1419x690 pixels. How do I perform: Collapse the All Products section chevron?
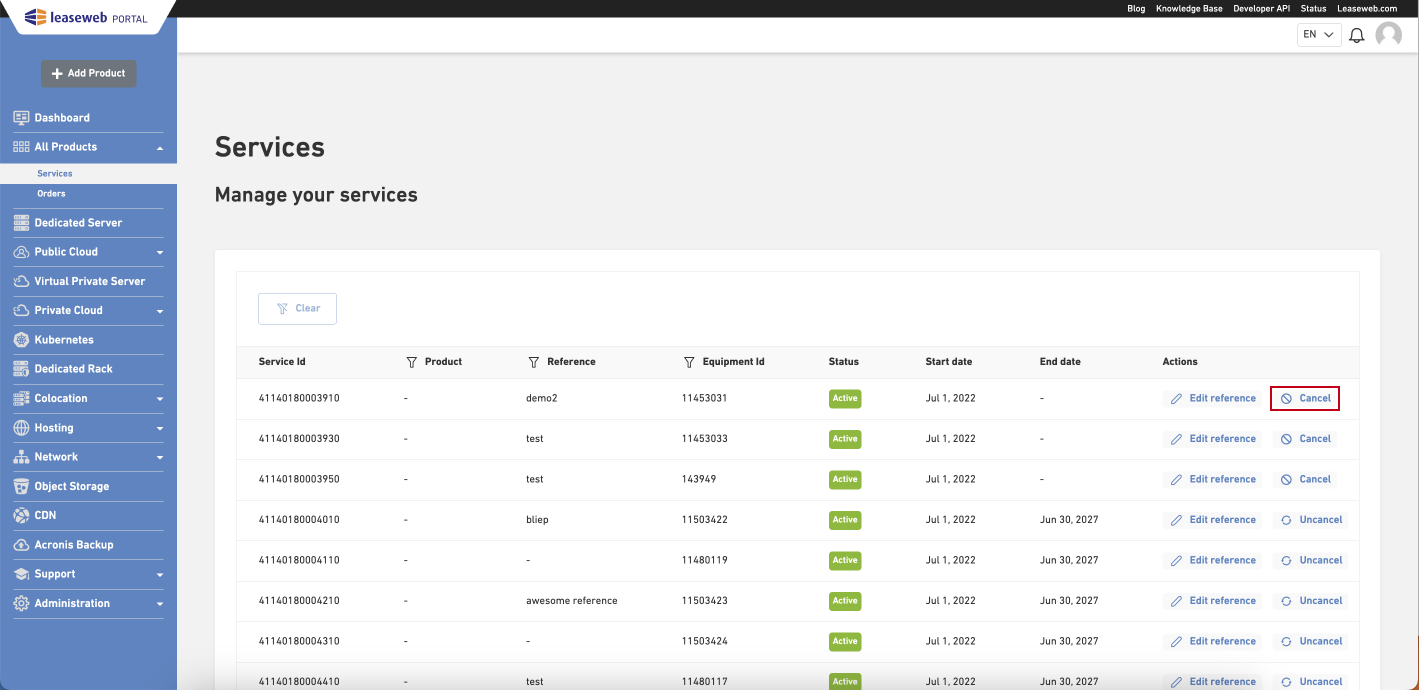(159, 146)
